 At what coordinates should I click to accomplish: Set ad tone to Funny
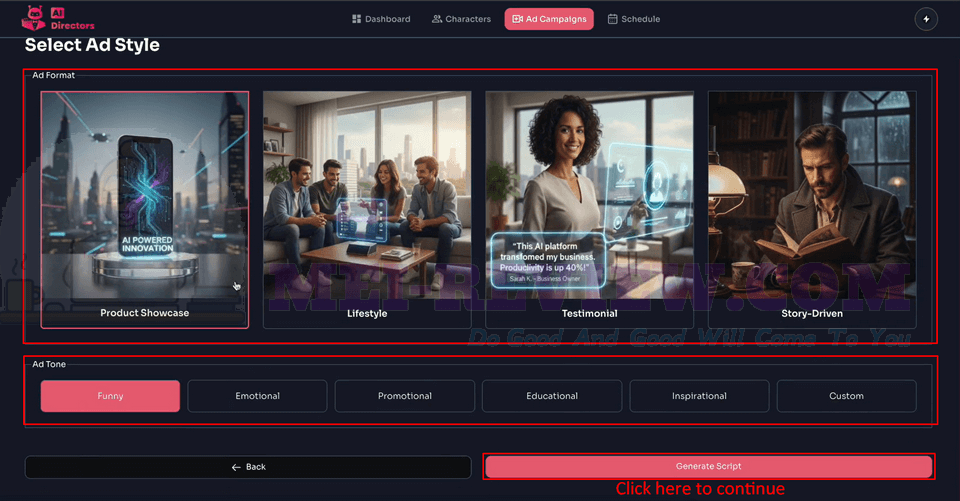pos(110,396)
